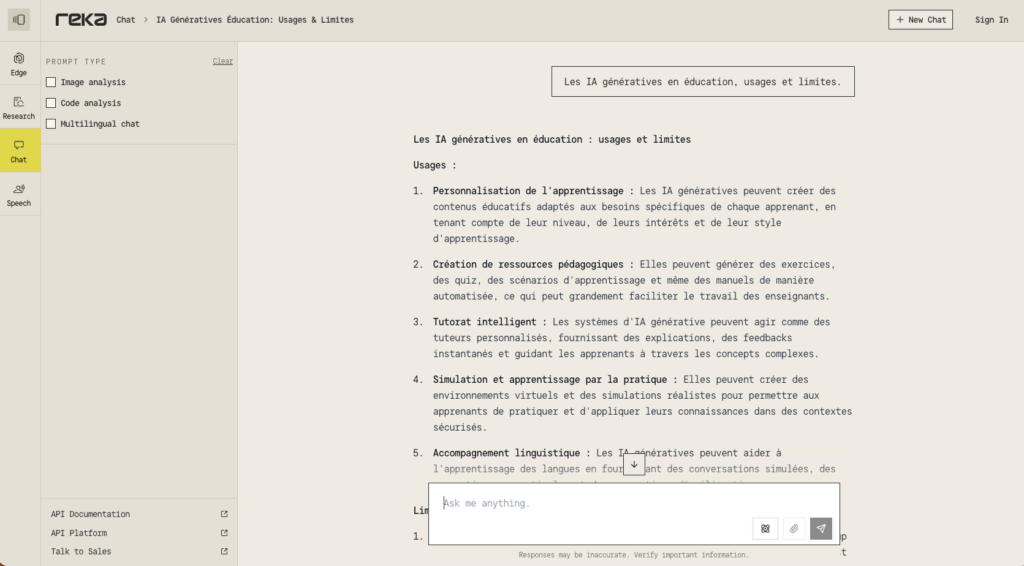Open the API Documentation link

point(90,514)
